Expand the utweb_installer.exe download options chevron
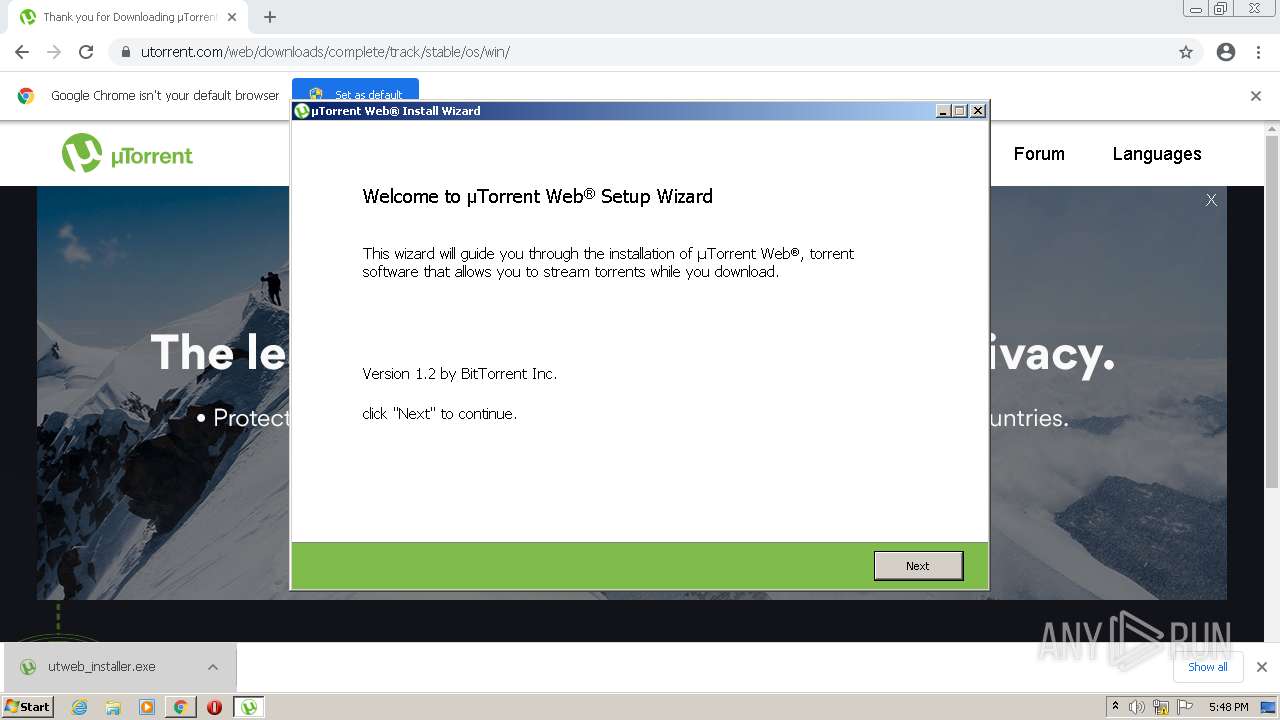Screen dimensions: 1280x720 (x=213, y=667)
